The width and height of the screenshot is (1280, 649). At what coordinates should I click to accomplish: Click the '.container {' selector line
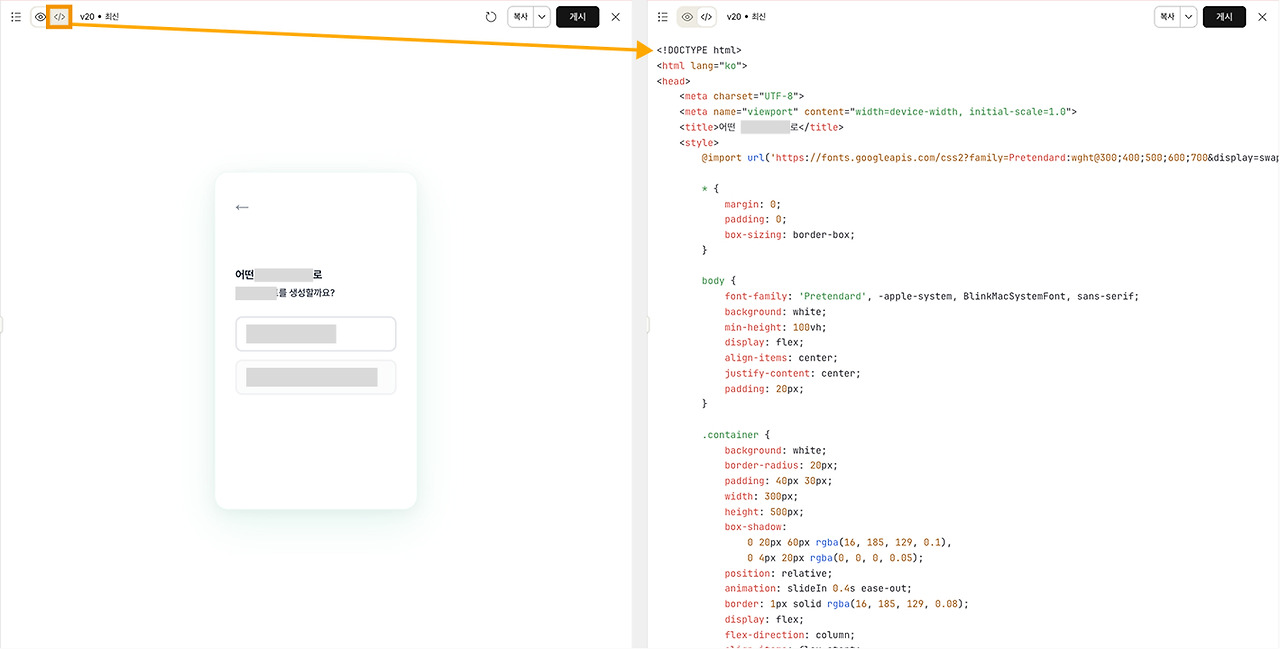click(x=736, y=435)
